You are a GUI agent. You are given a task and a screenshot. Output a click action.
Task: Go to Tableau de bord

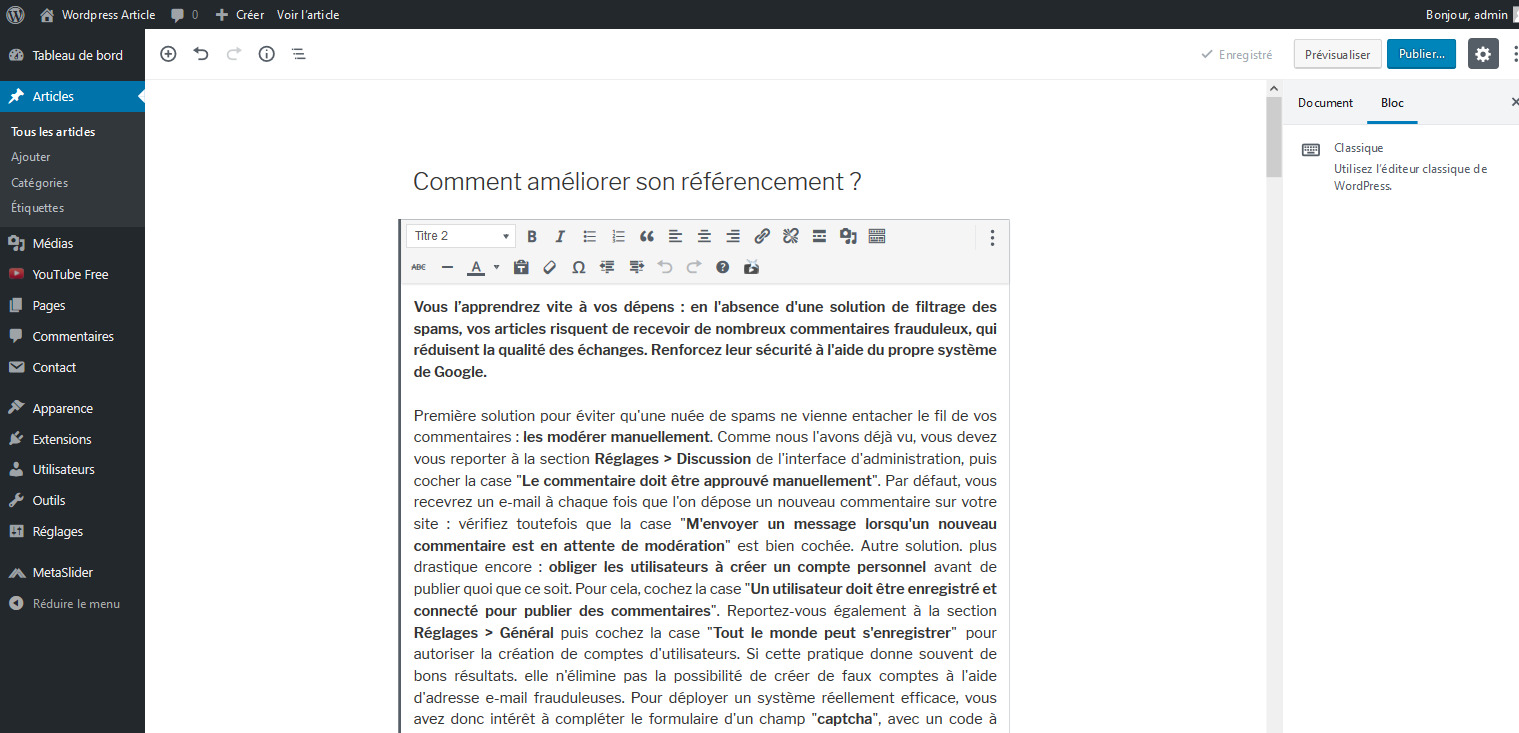point(72,55)
